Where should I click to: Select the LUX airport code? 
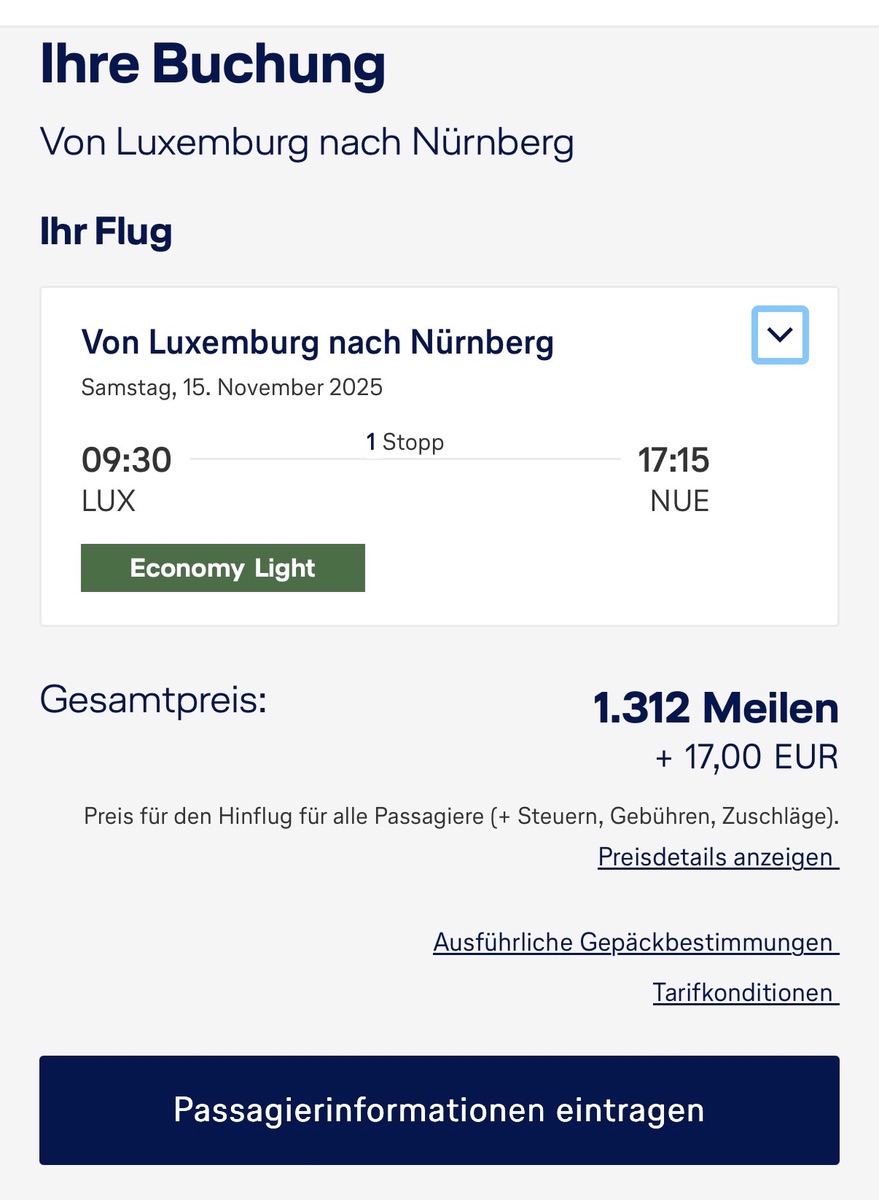tap(108, 501)
